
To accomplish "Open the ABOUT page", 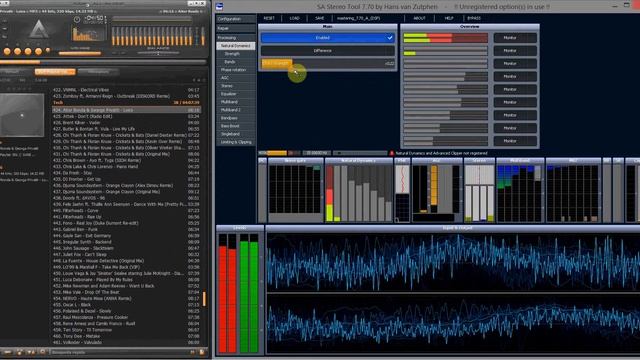I will [x=419, y=18].
